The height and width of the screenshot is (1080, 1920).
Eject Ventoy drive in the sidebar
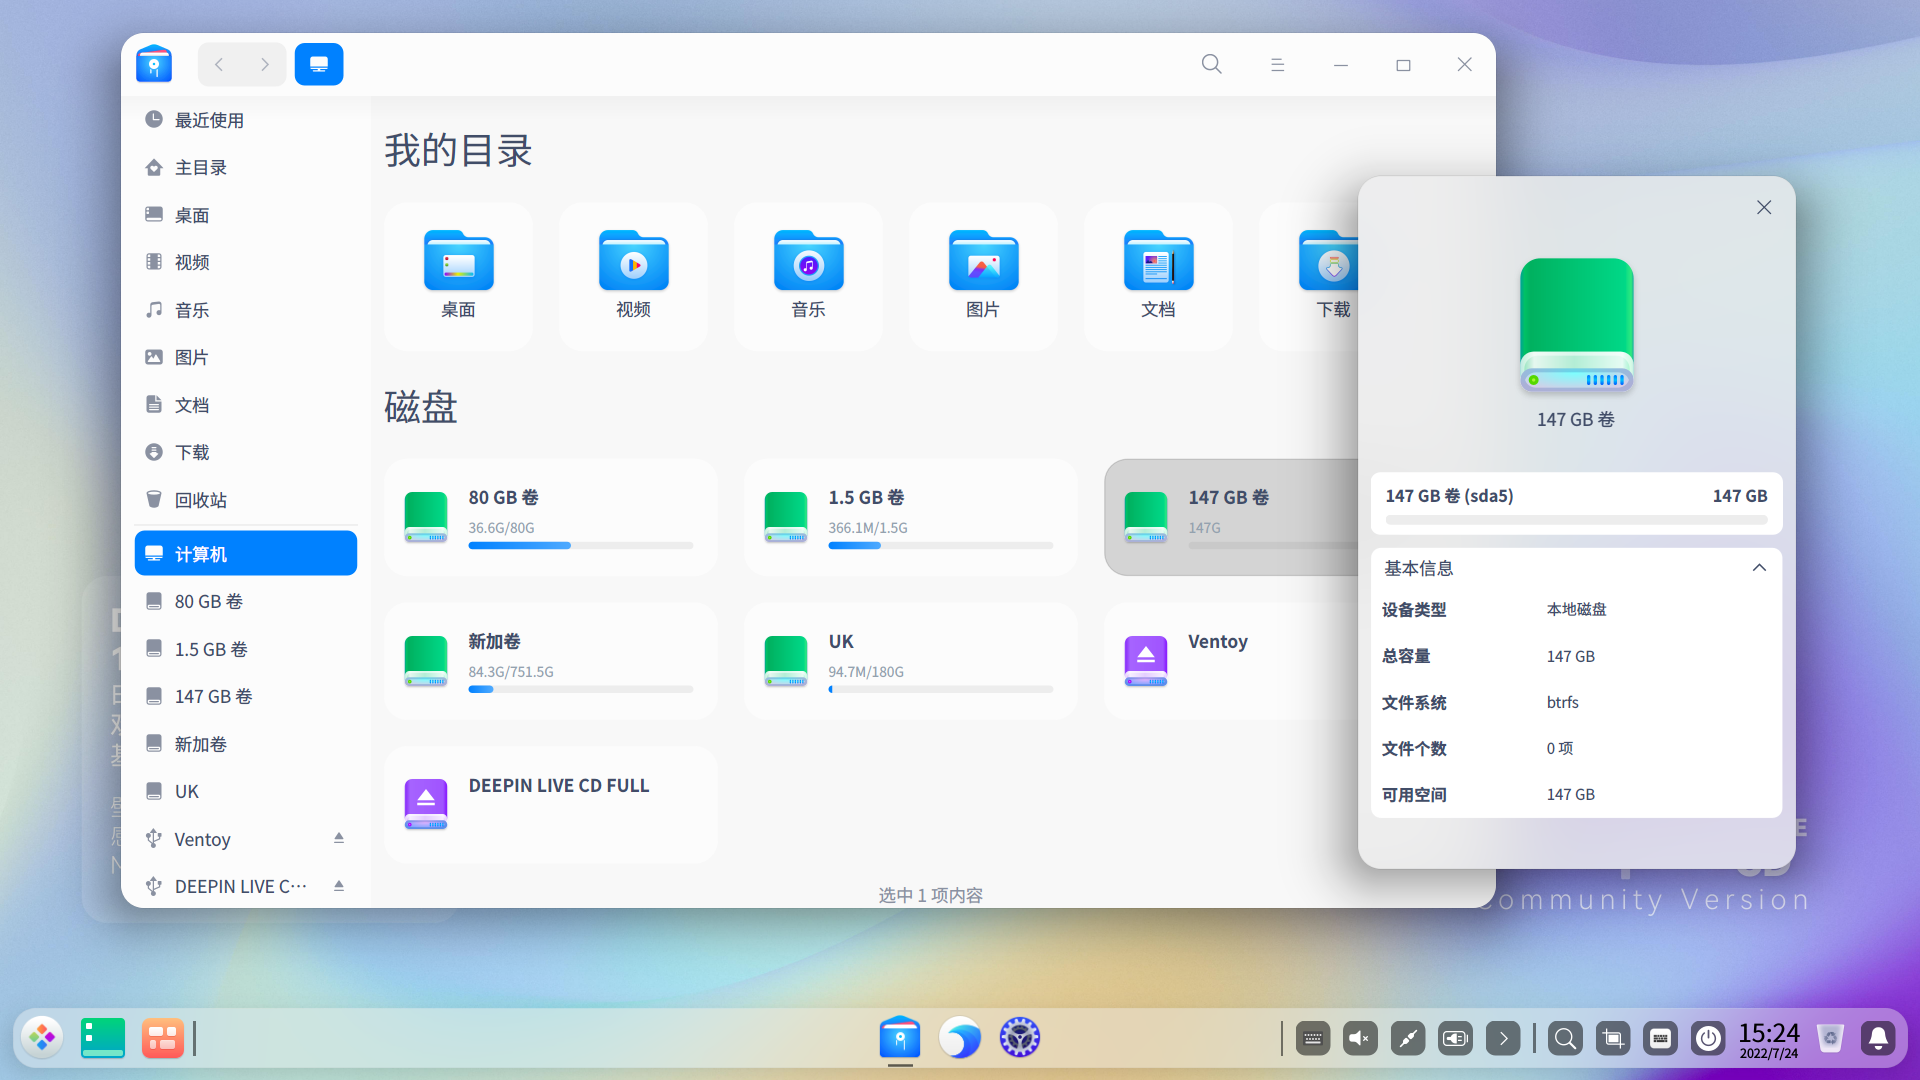click(339, 838)
